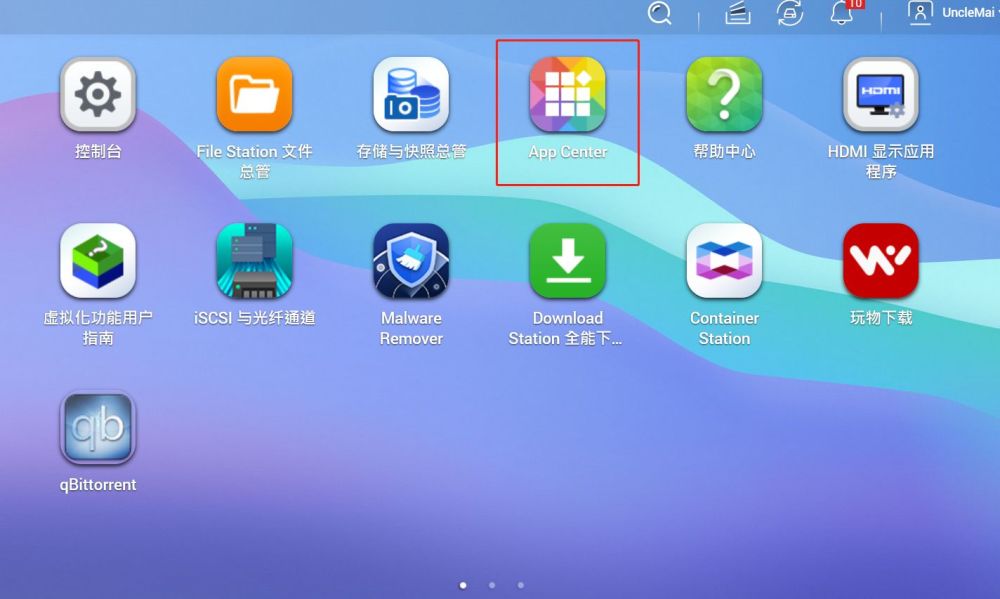Click the '帮助中心' label text
The height and width of the screenshot is (599, 1000).
coord(724,151)
